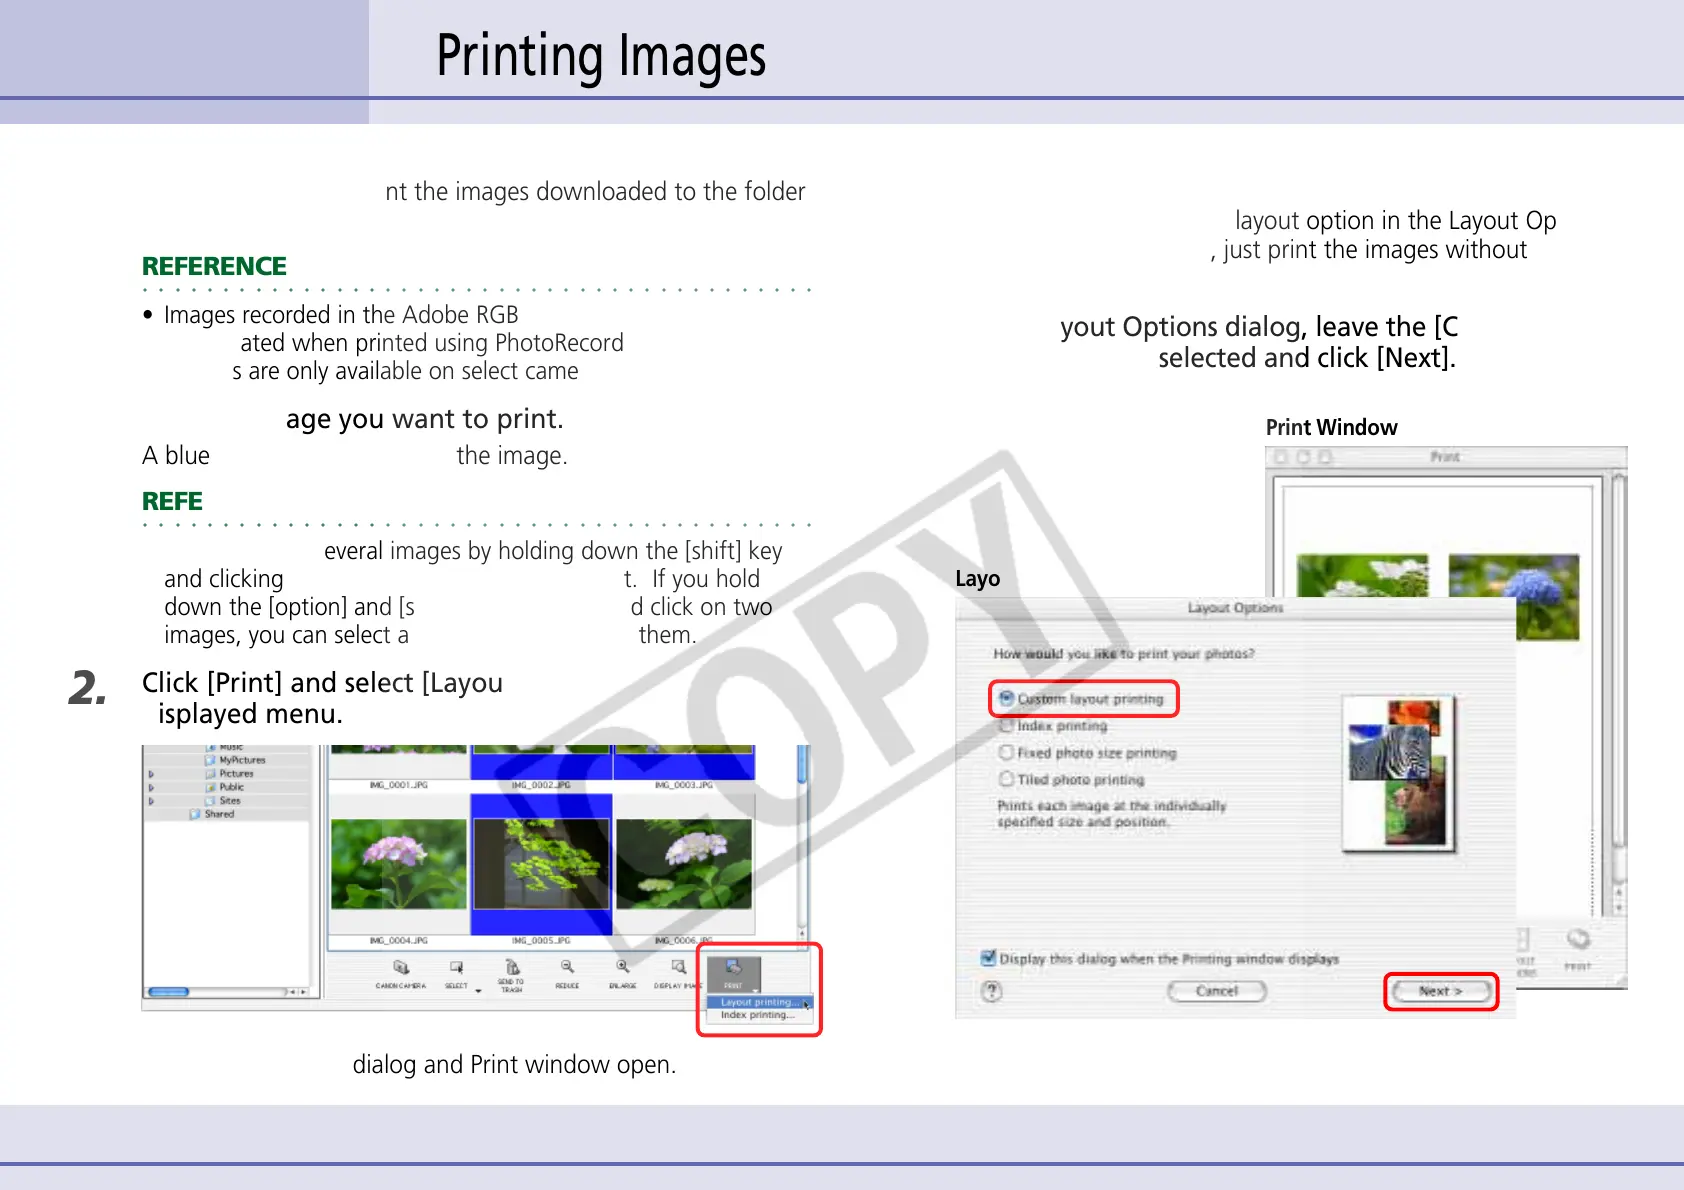Screen dimensions: 1684x1190
Task: Select the IMG_0005.JPG green leaves thumbnail
Action: pos(541,864)
